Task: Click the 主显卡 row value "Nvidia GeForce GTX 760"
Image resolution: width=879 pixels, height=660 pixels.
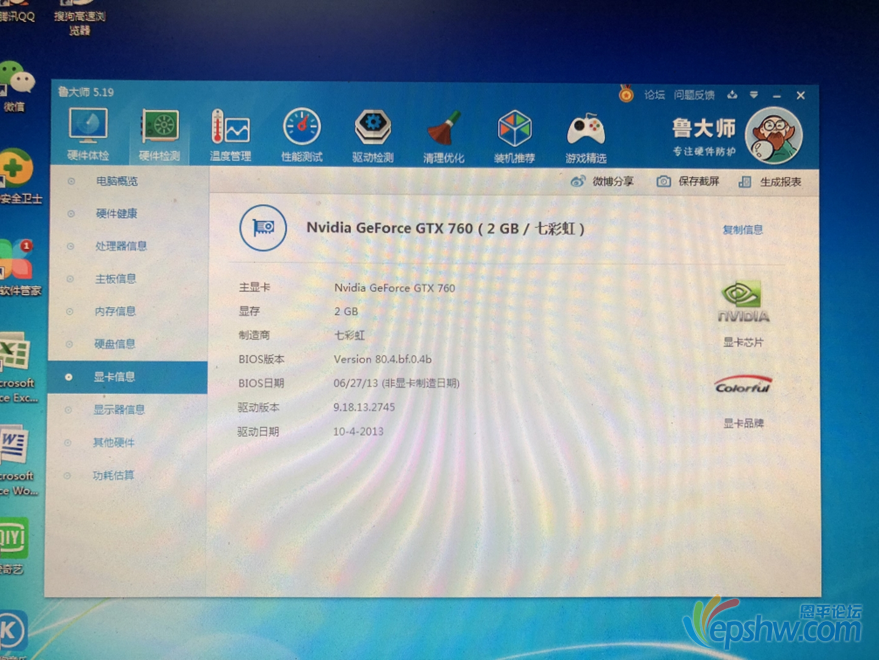Action: pos(395,288)
